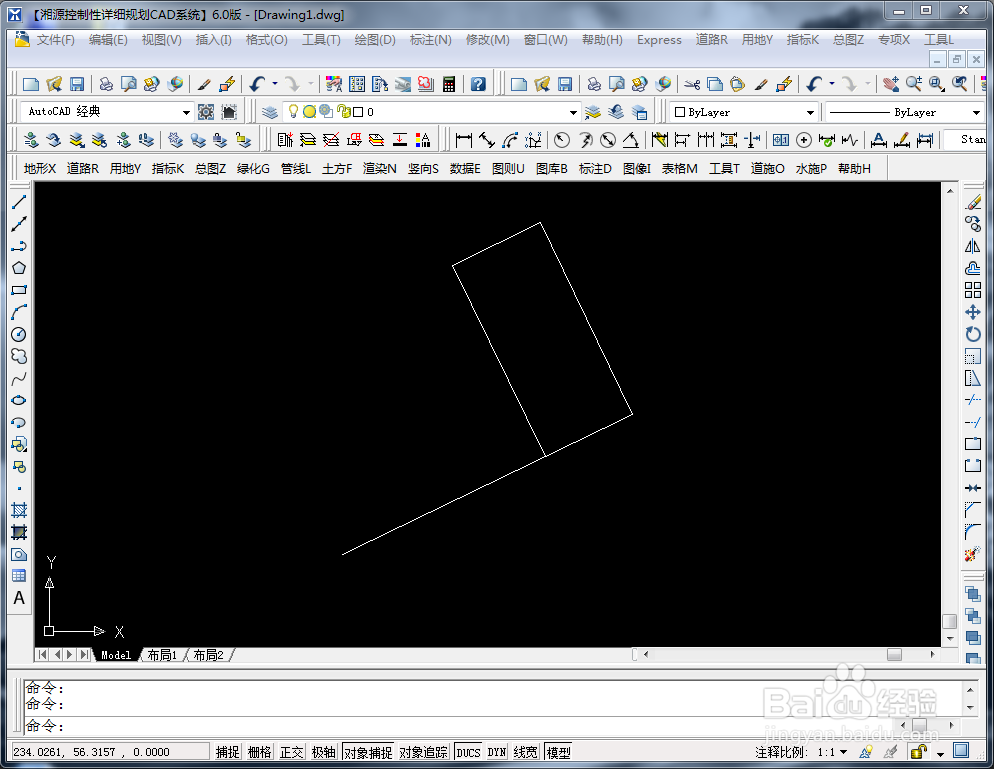Image resolution: width=994 pixels, height=769 pixels.
Task: Select the Rectangle draw tool
Action: tap(19, 290)
